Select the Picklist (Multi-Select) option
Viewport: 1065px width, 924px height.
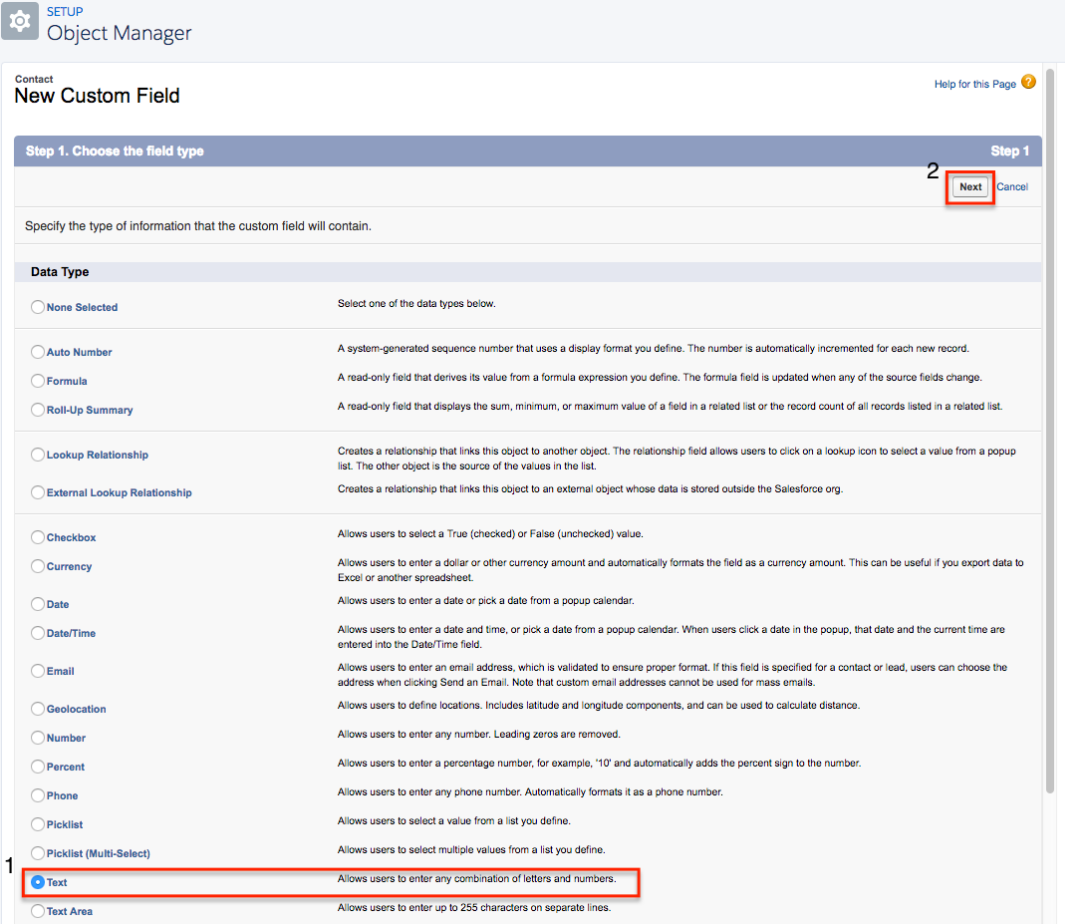[x=37, y=853]
